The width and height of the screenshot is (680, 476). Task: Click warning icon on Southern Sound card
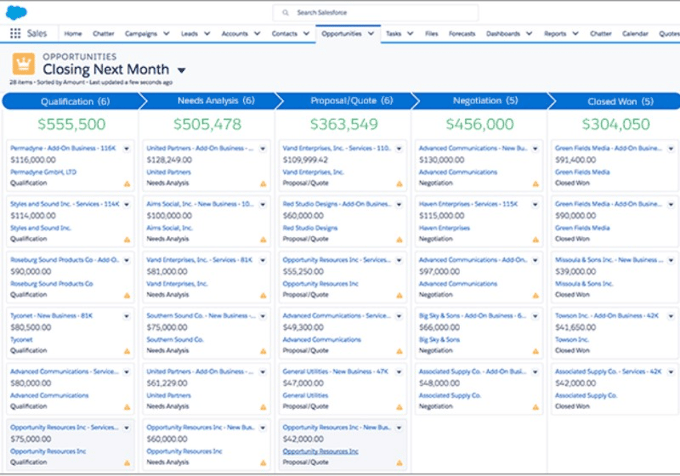click(x=263, y=351)
